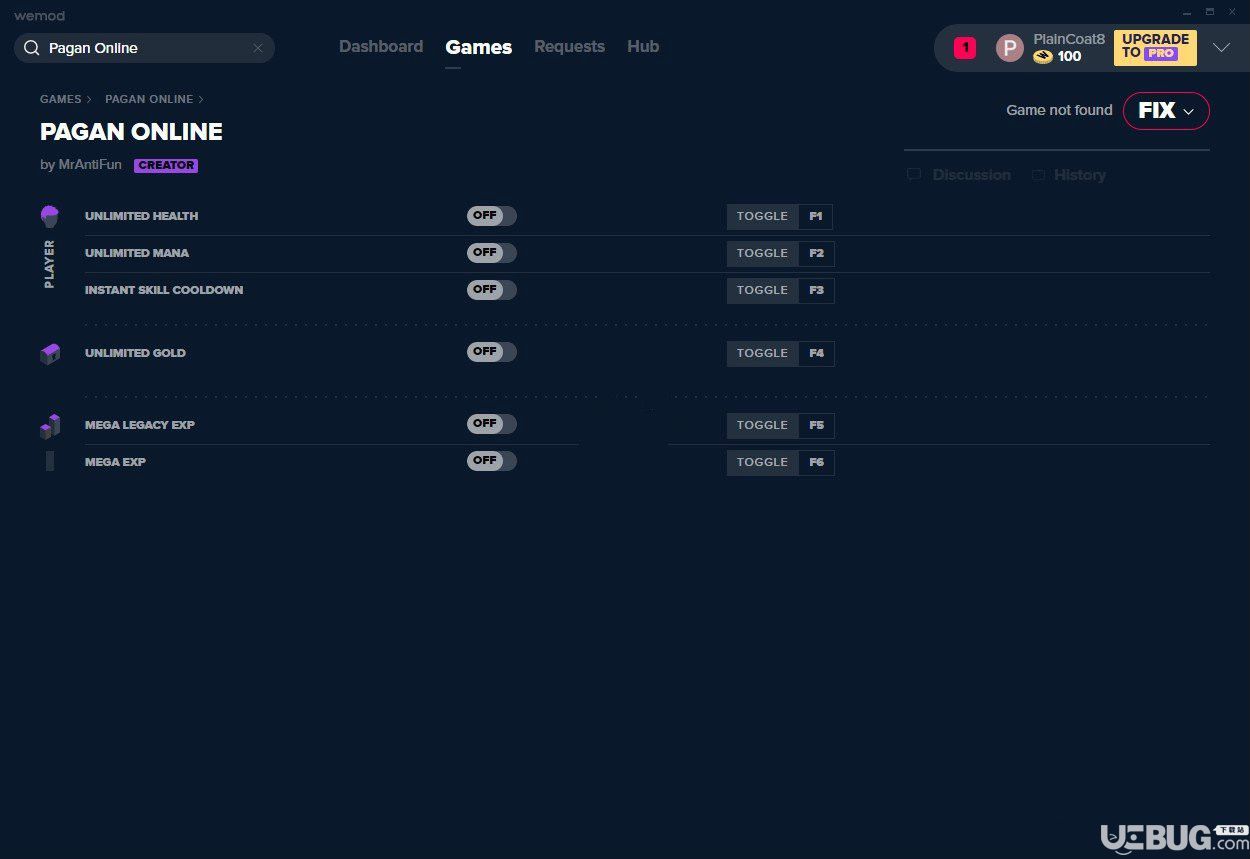Change the F1 hotkey binding

[x=816, y=217]
